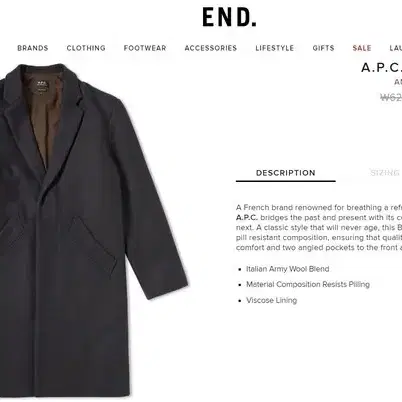
Task: Click the END. logo
Action: coord(229,17)
